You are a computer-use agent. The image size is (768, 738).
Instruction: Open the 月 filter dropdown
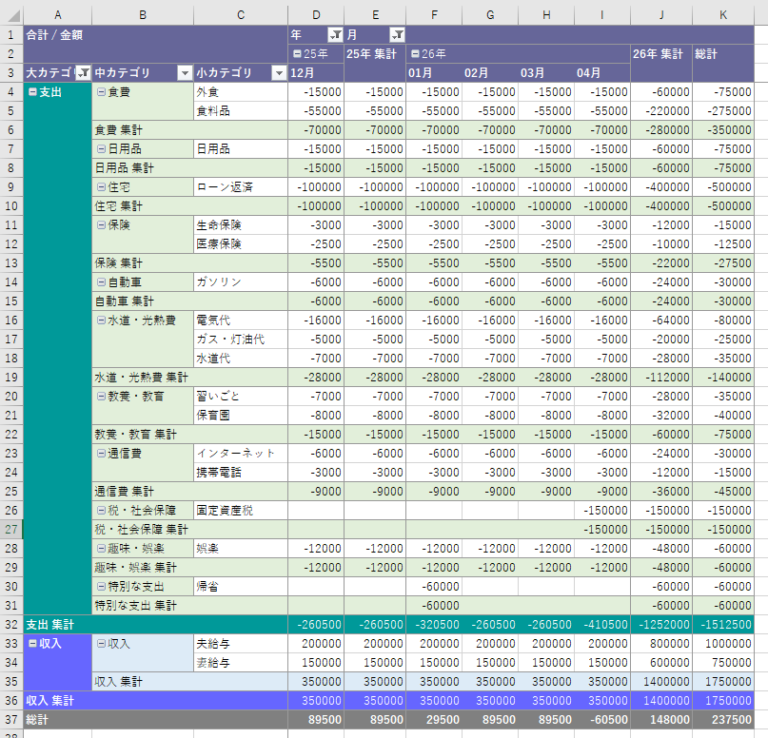click(x=397, y=35)
